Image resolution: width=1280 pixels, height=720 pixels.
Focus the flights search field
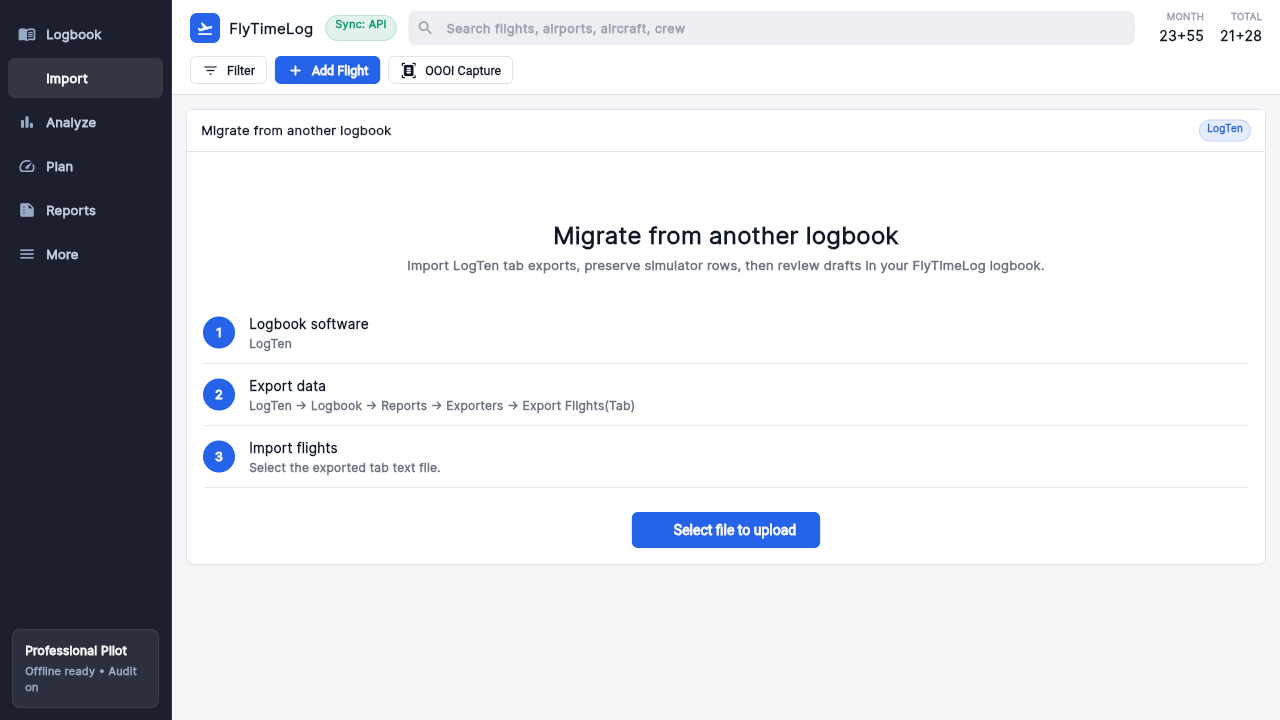pyautogui.click(x=771, y=28)
